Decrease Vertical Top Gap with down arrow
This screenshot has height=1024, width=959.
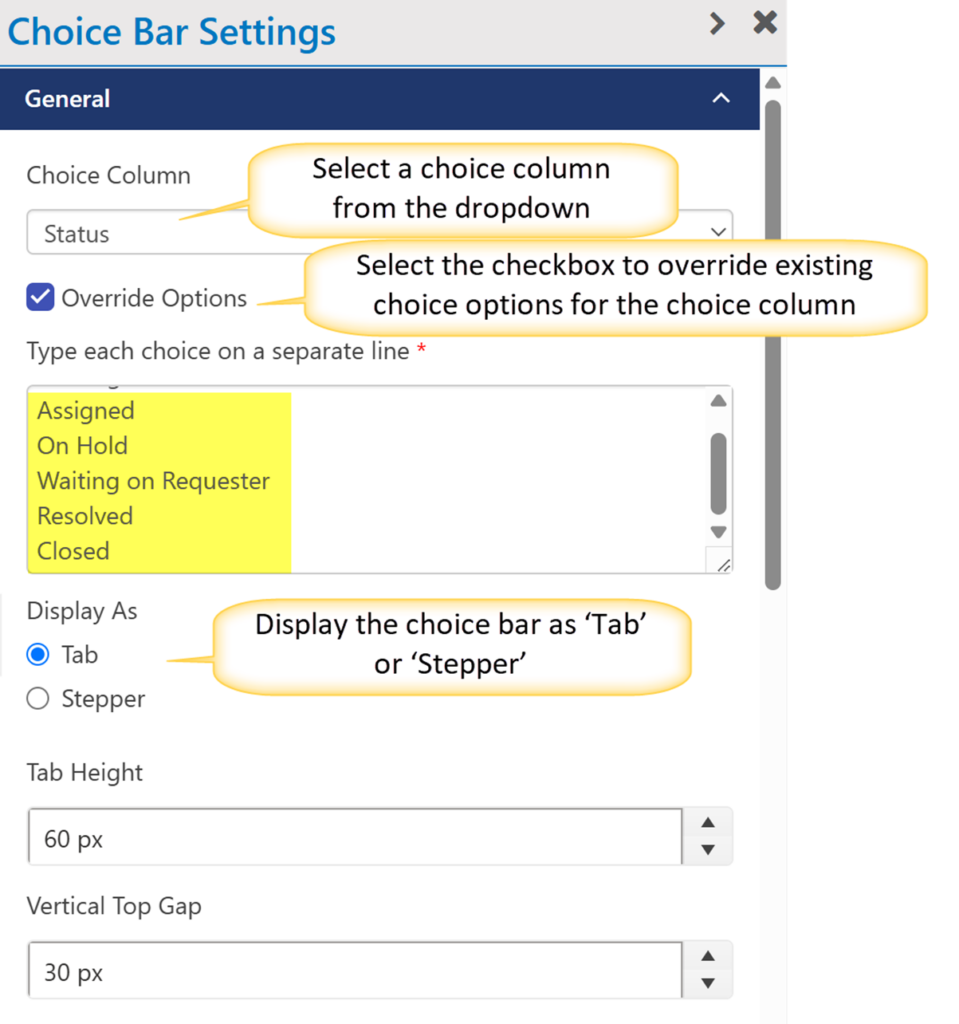(x=708, y=984)
